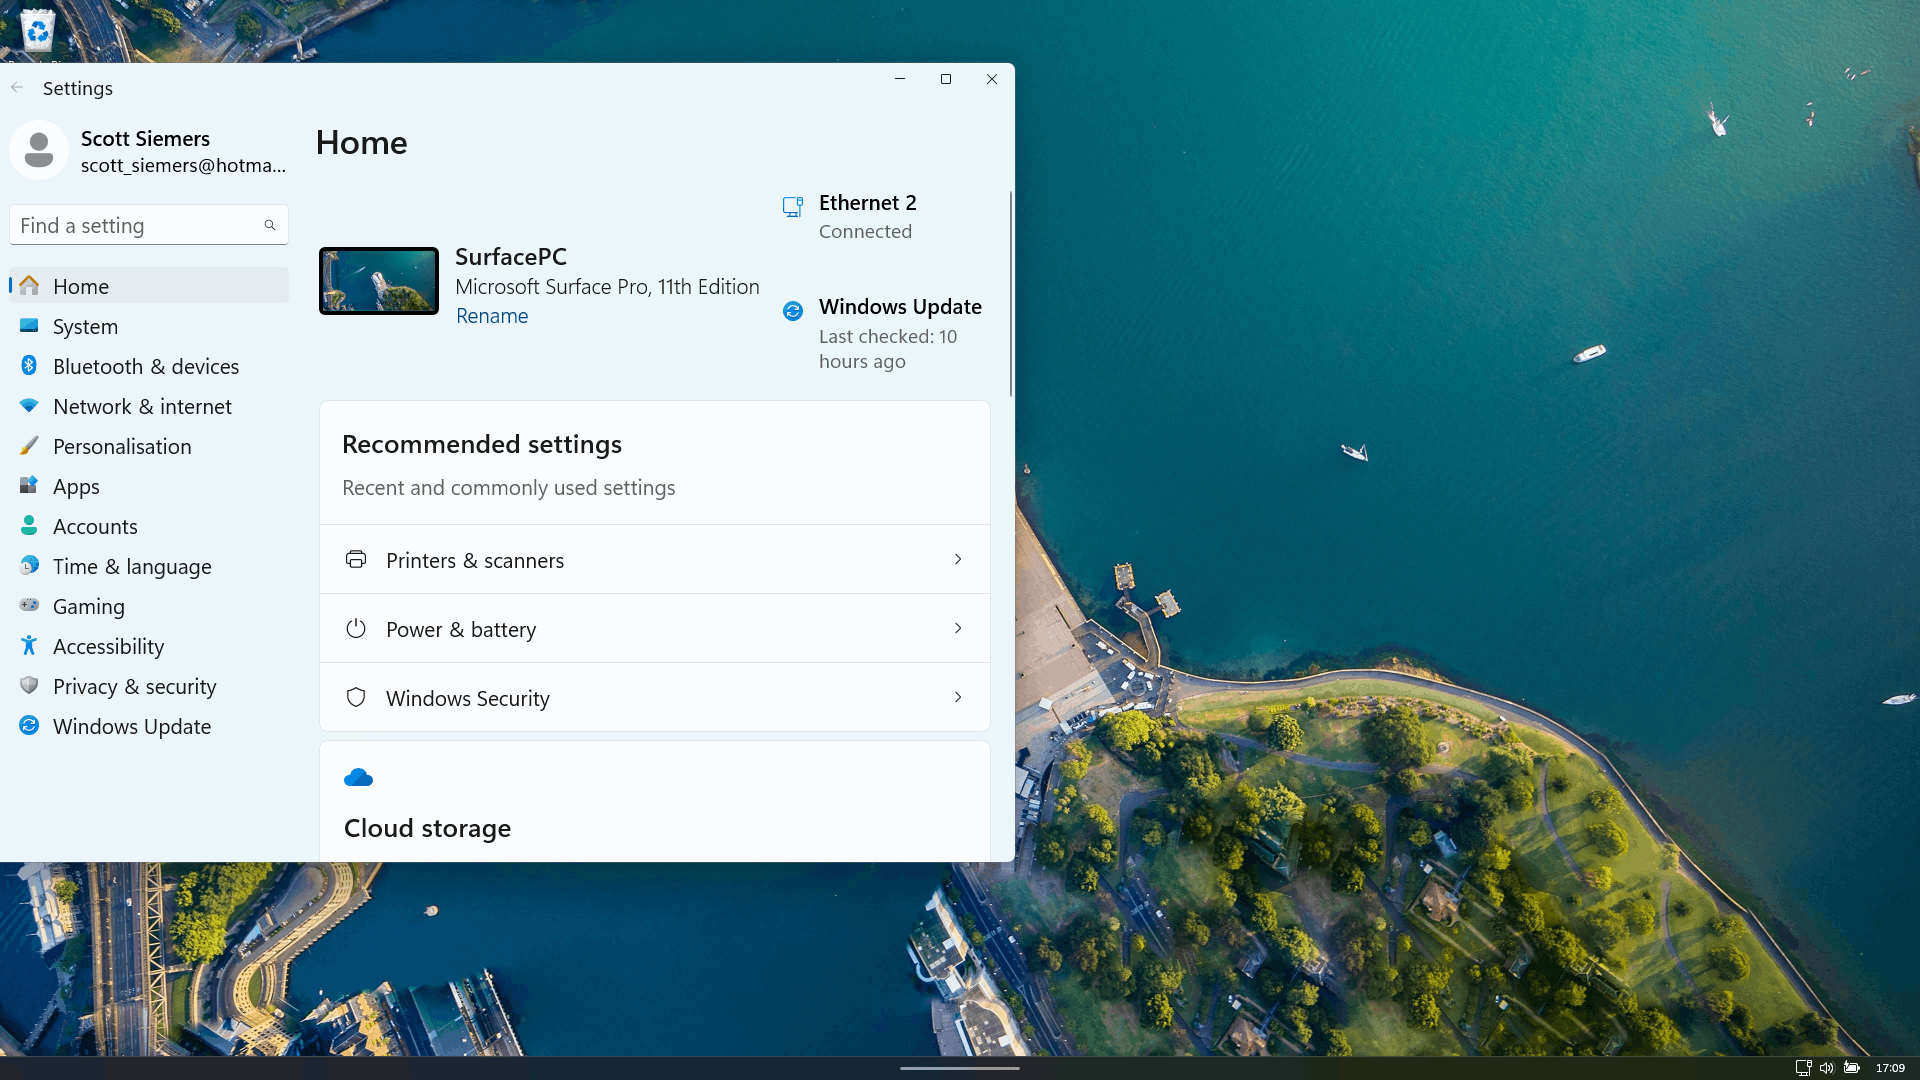The width and height of the screenshot is (1920, 1080).
Task: Click the back arrow in Settings
Action: 17,88
